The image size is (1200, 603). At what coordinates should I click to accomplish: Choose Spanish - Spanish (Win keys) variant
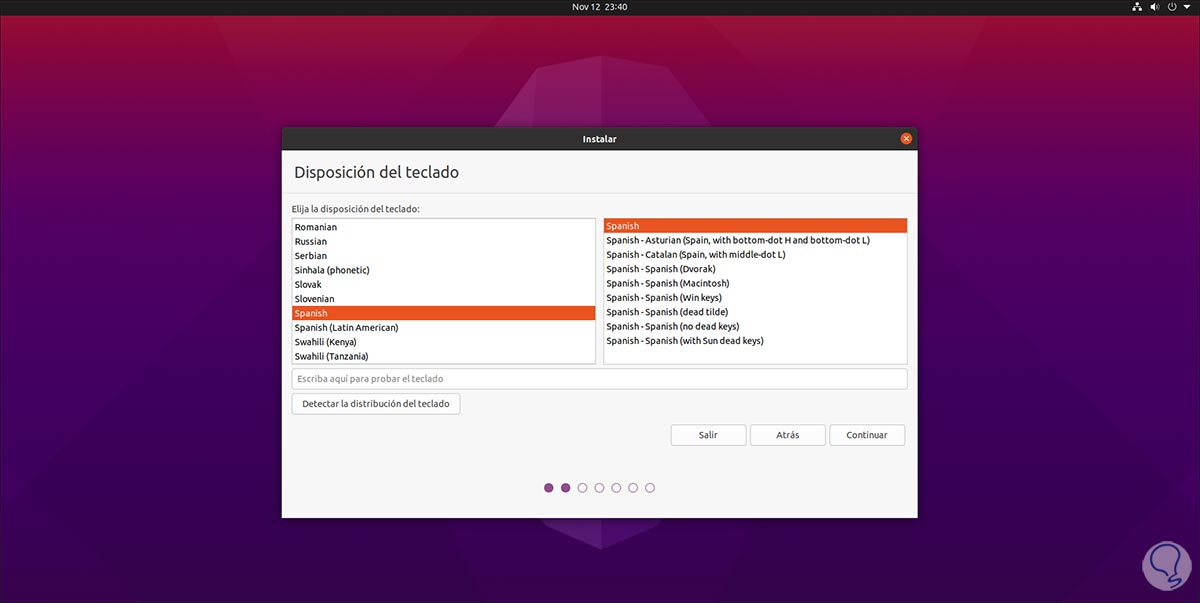pos(755,298)
